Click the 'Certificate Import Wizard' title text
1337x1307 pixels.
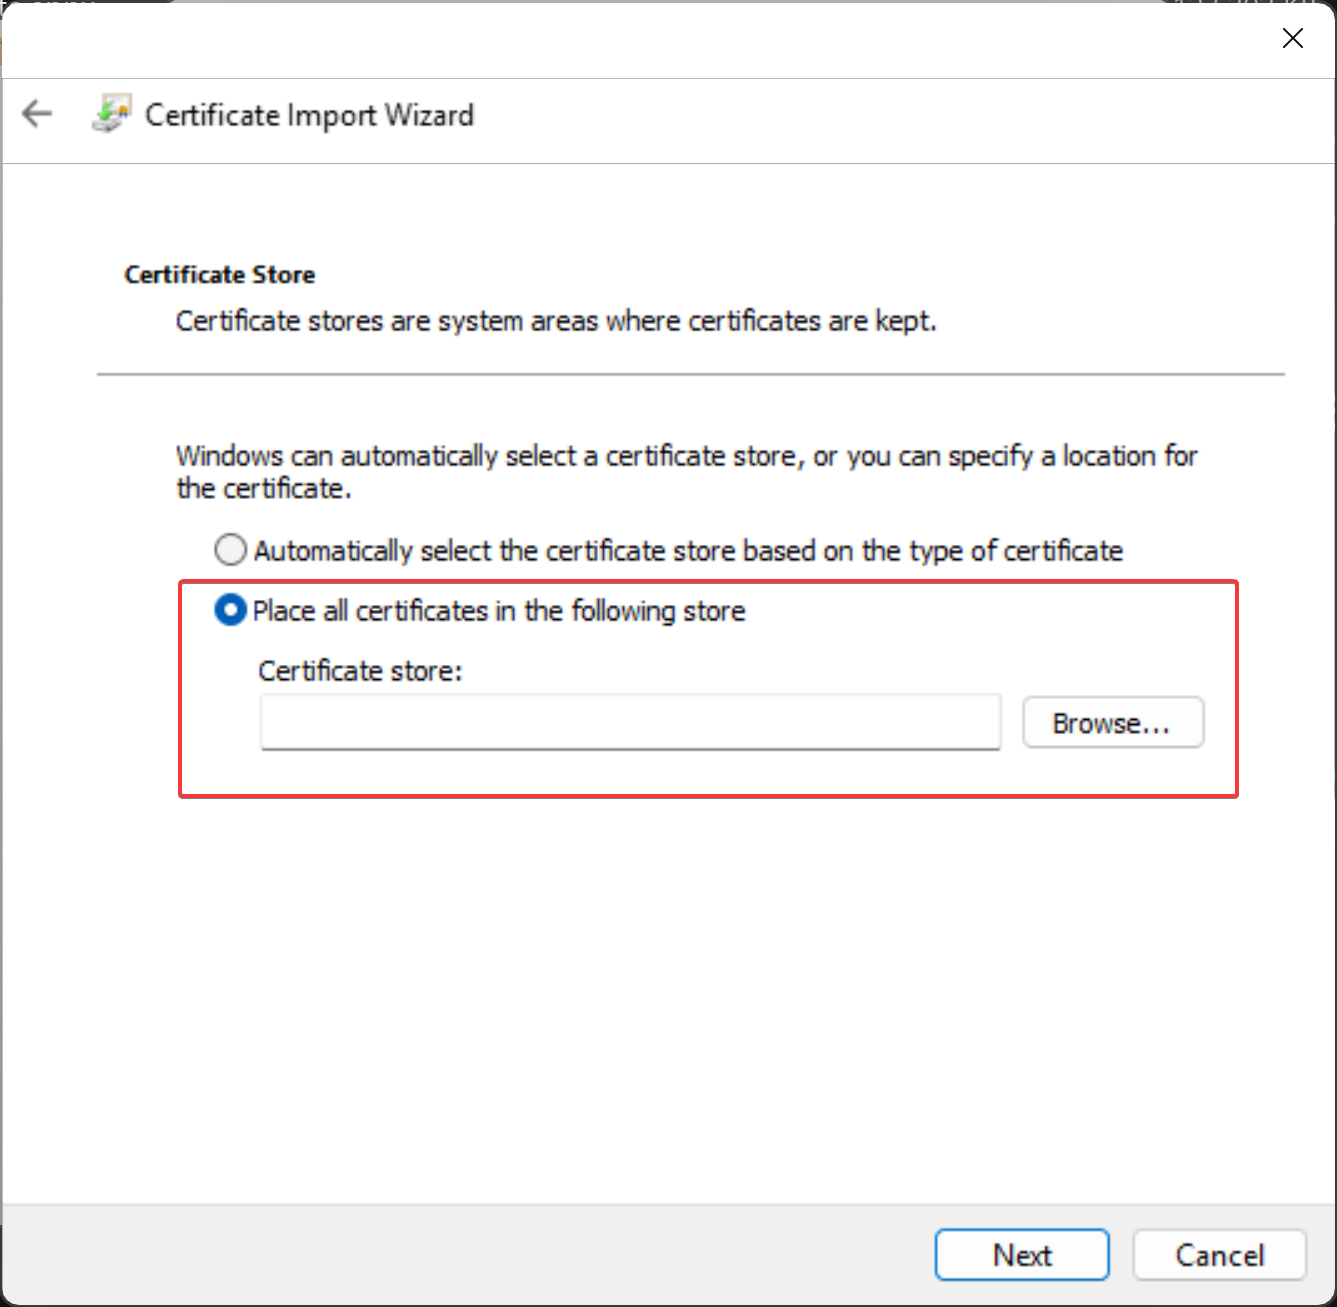click(x=309, y=115)
